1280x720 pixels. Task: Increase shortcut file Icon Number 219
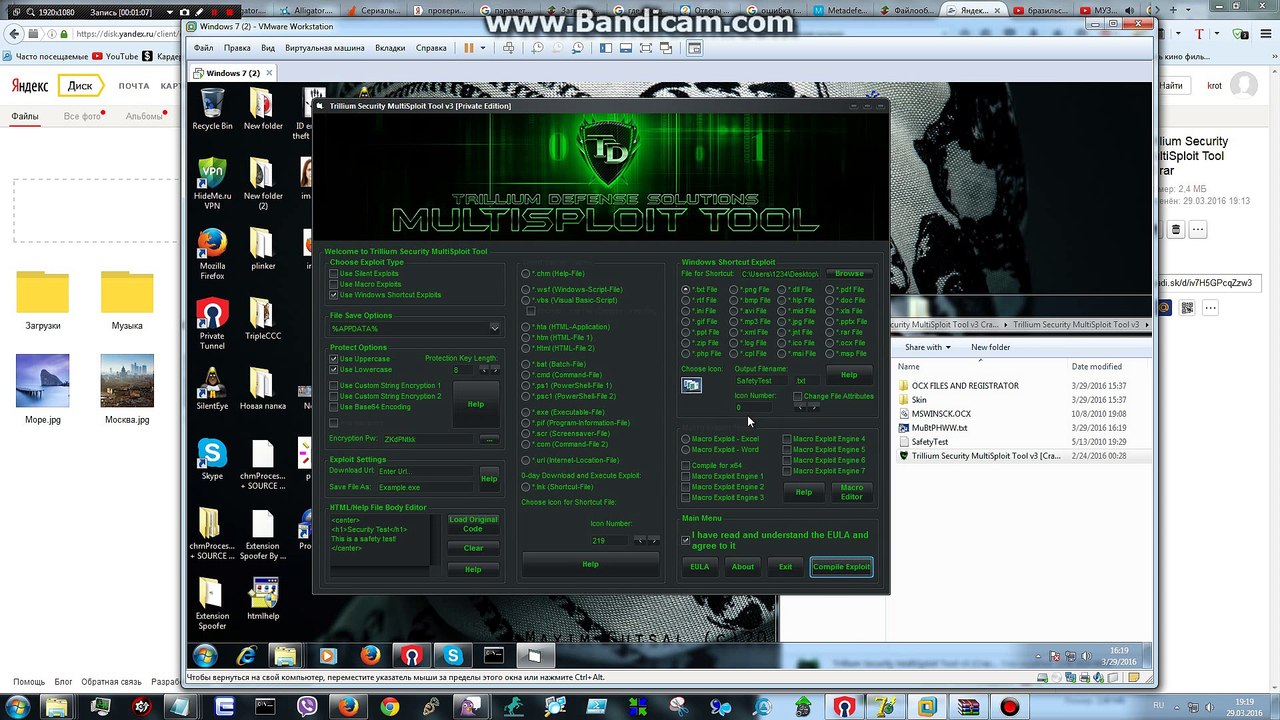click(654, 540)
